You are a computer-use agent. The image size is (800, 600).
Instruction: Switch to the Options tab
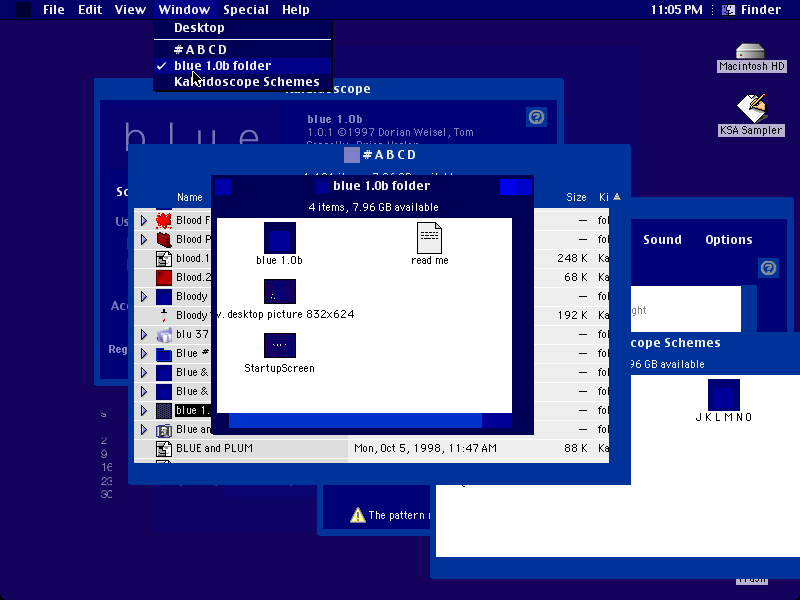[x=729, y=240]
